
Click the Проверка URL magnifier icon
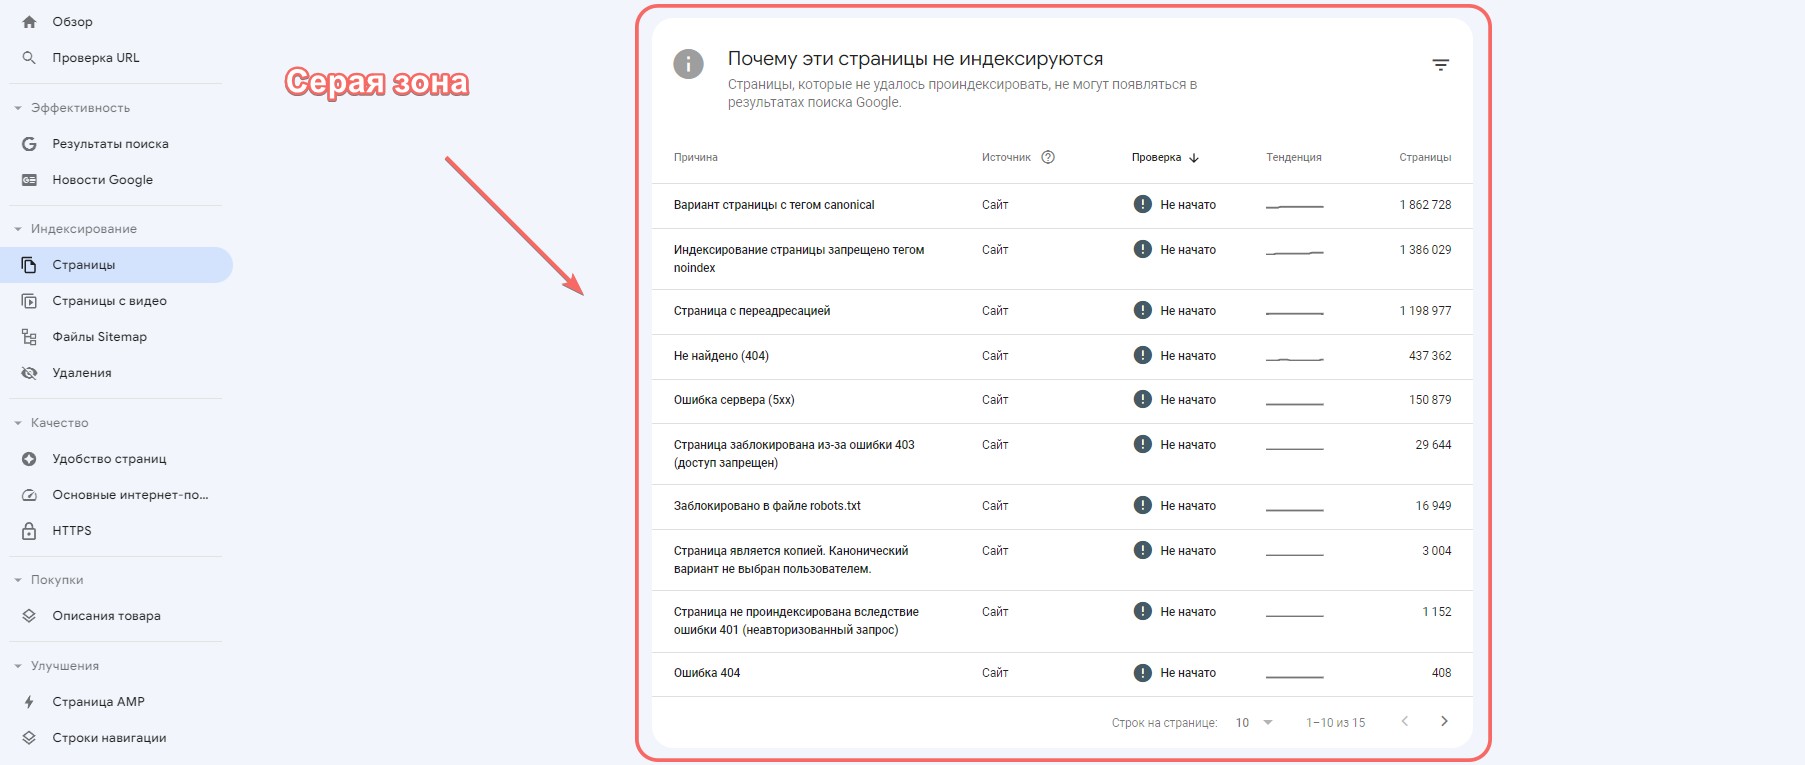pyautogui.click(x=29, y=58)
